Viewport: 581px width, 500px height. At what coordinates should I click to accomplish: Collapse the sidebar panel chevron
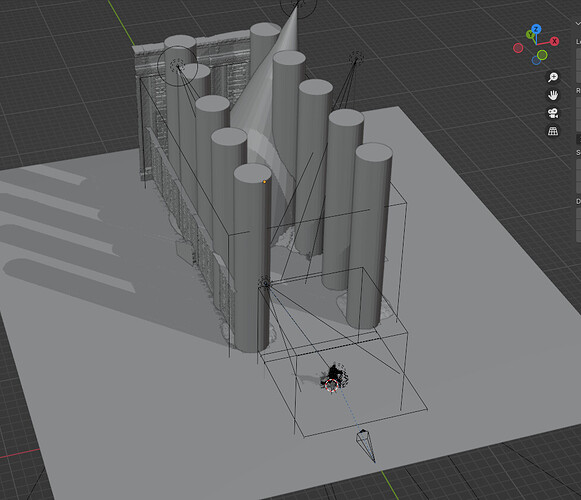(x=577, y=23)
